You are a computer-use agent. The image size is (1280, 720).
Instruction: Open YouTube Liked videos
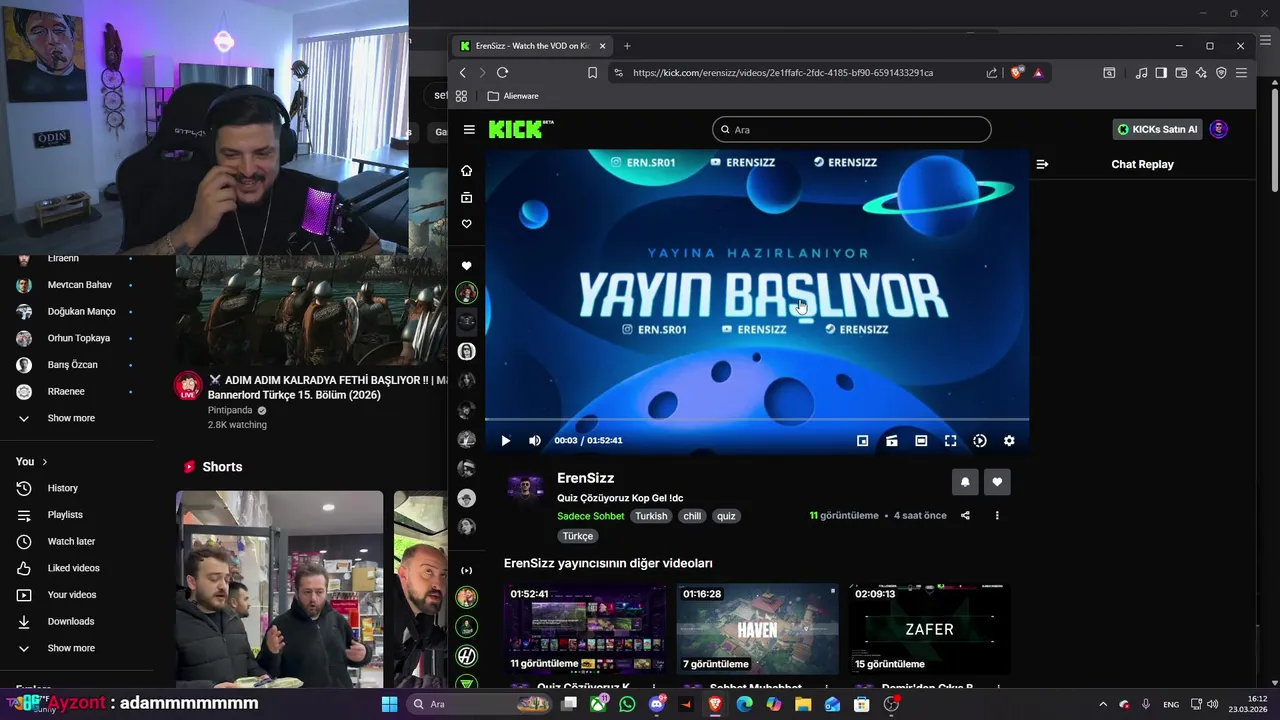coord(73,568)
